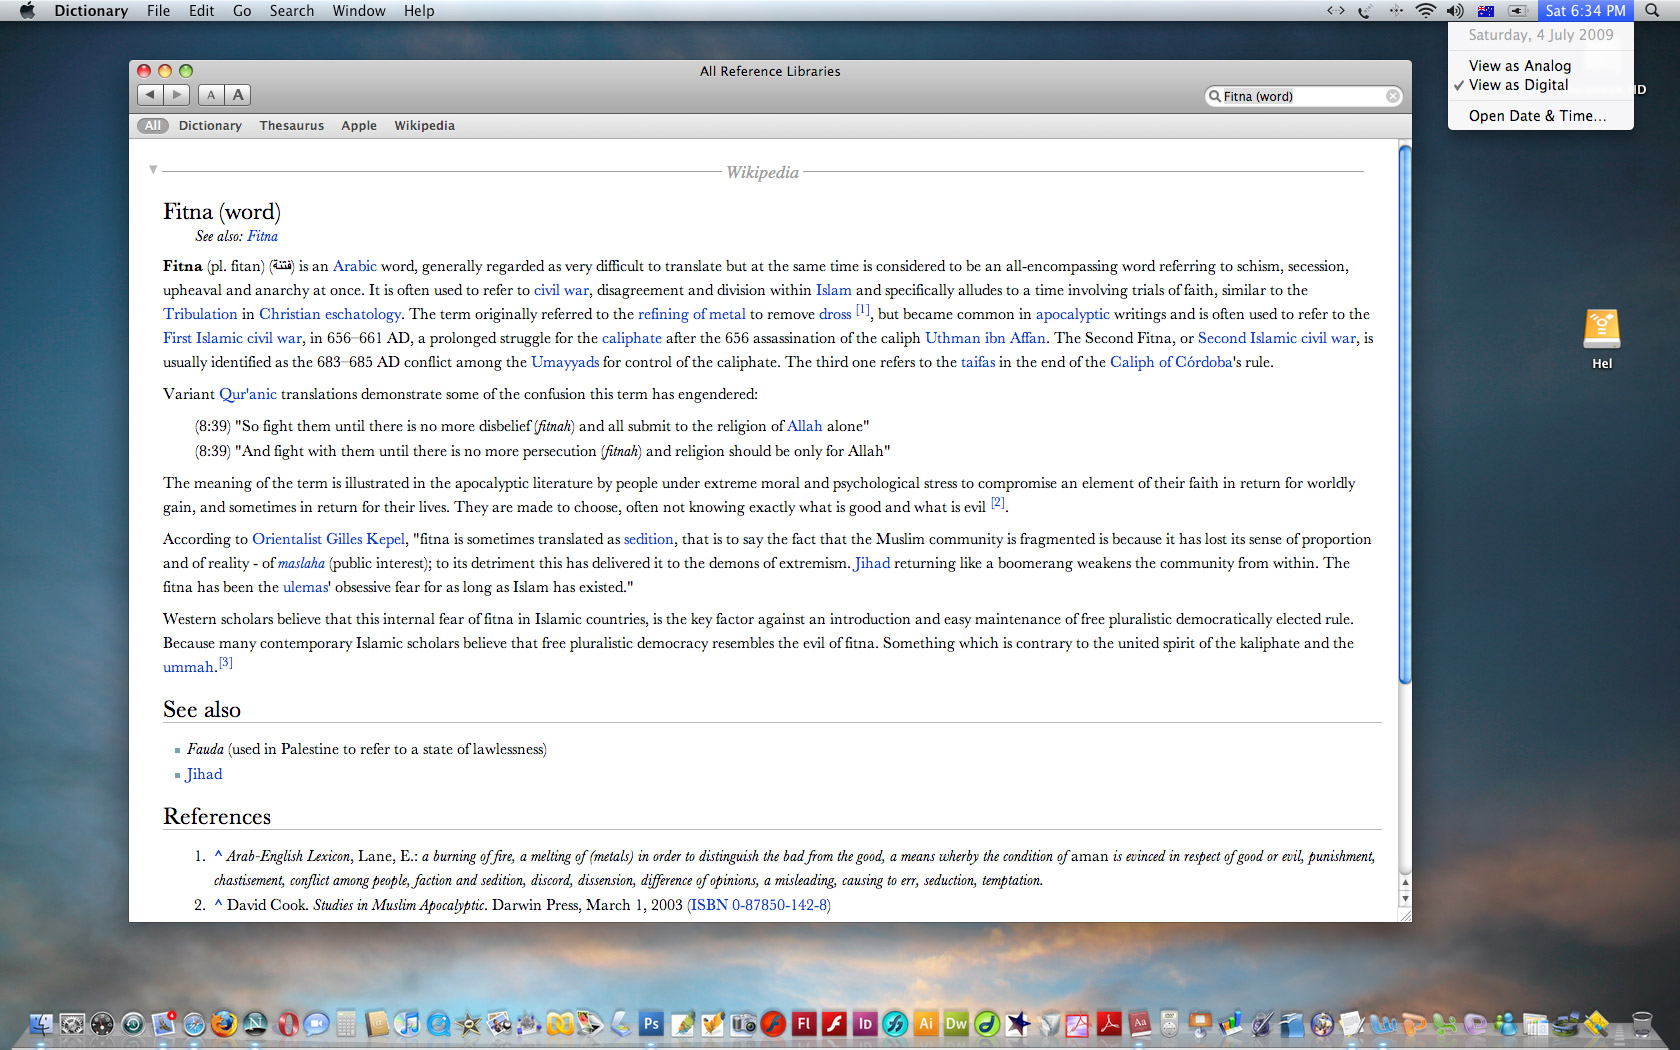1680x1050 pixels.
Task: Launch Dreamweaver from the Dock
Action: pyautogui.click(x=956, y=1024)
